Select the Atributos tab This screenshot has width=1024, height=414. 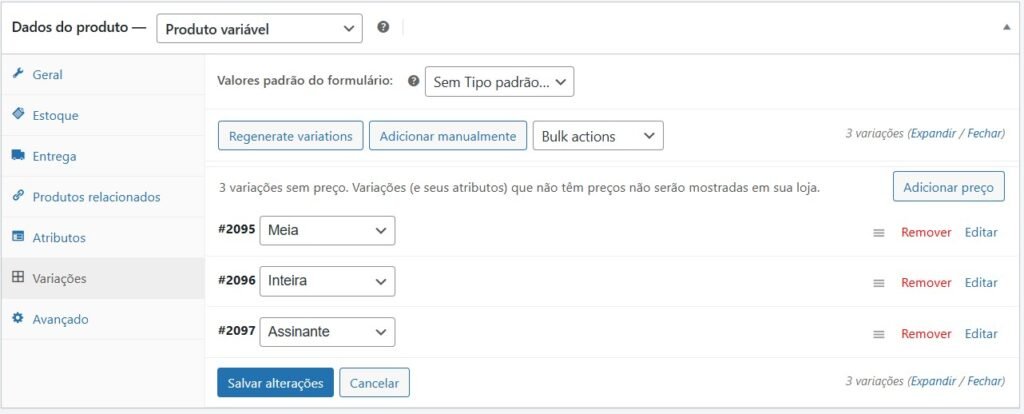59,238
